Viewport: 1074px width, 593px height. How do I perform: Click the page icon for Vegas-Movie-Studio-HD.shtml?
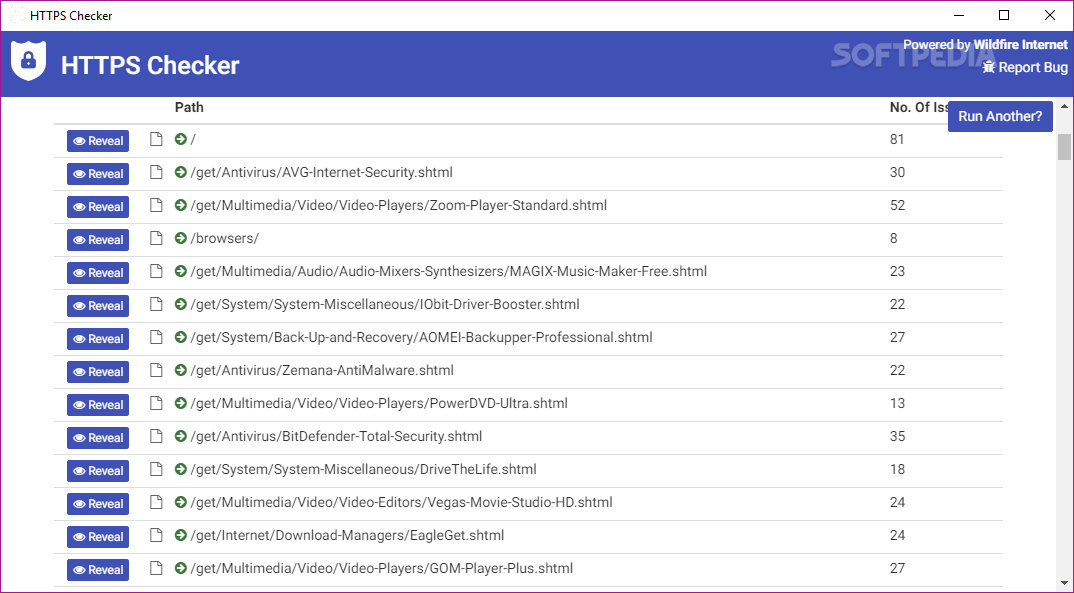pos(156,501)
